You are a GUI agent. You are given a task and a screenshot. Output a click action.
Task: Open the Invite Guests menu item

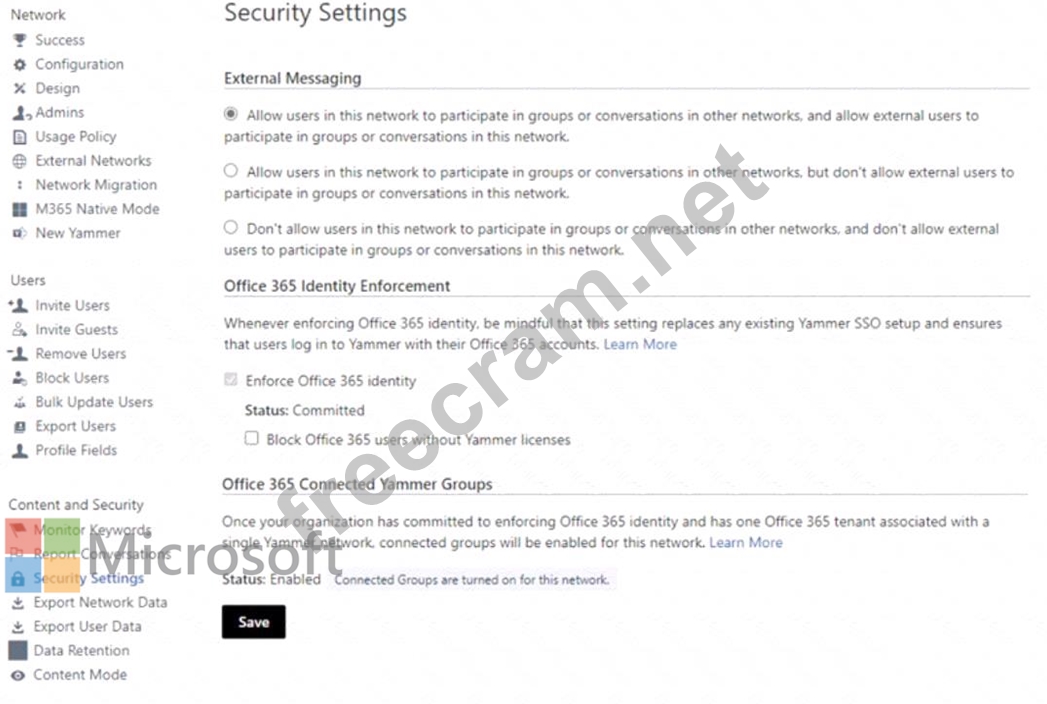[76, 329]
